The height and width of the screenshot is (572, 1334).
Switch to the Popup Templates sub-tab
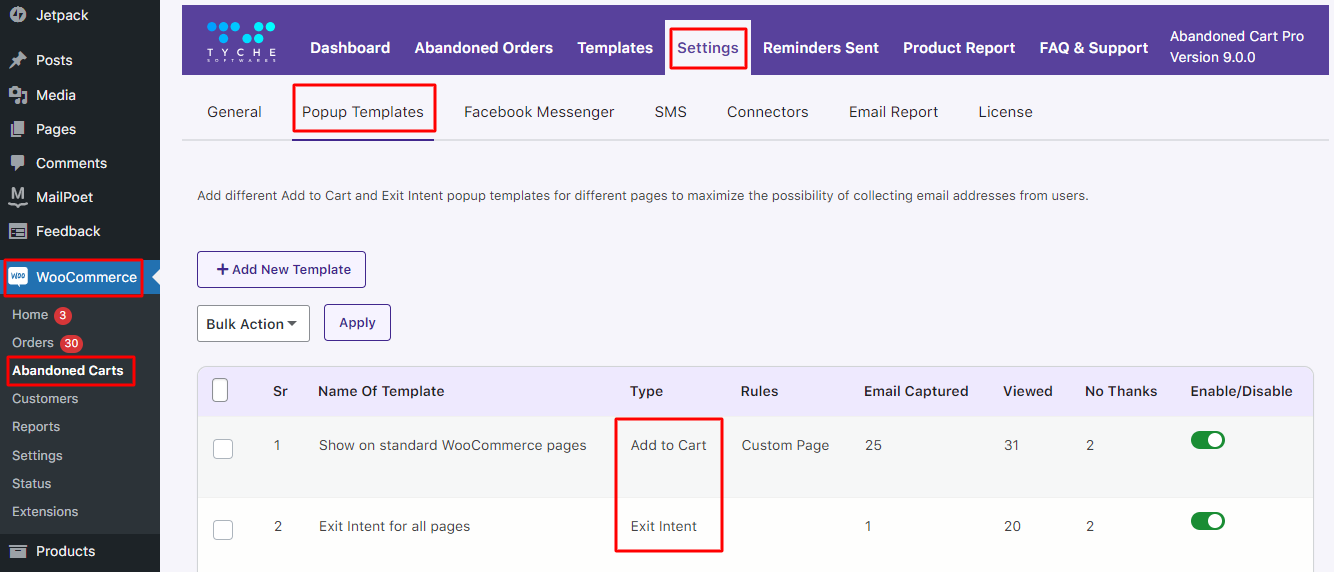[363, 112]
